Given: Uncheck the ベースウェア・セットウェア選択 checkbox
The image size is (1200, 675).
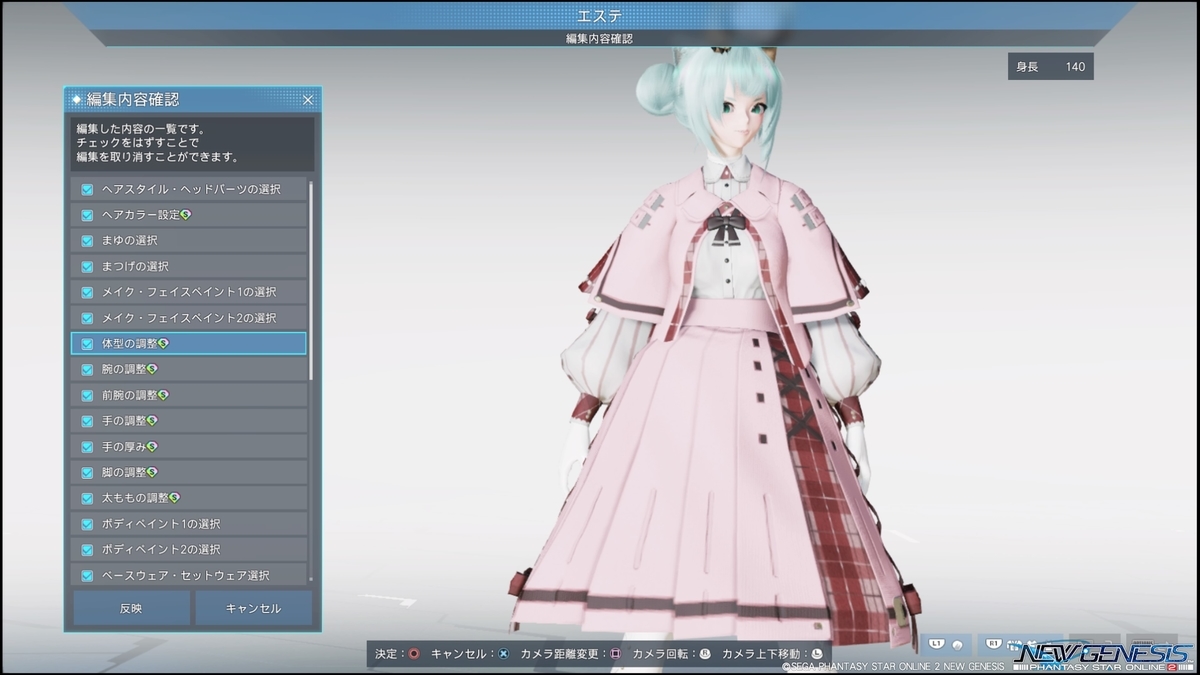Looking at the screenshot, I should 87,575.
